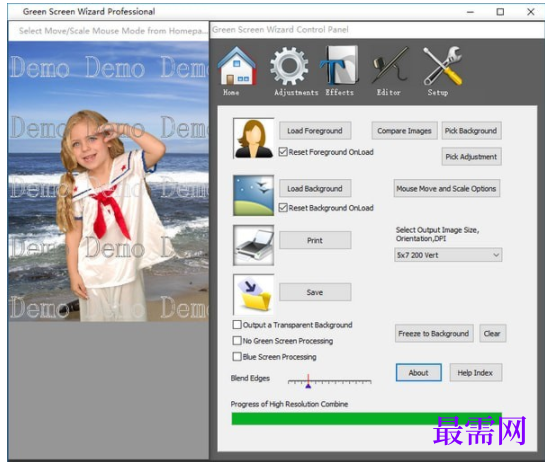Click the Green Screen Wizard Control Panel title
Viewport: 545px width, 462px height.
pyautogui.click(x=280, y=30)
